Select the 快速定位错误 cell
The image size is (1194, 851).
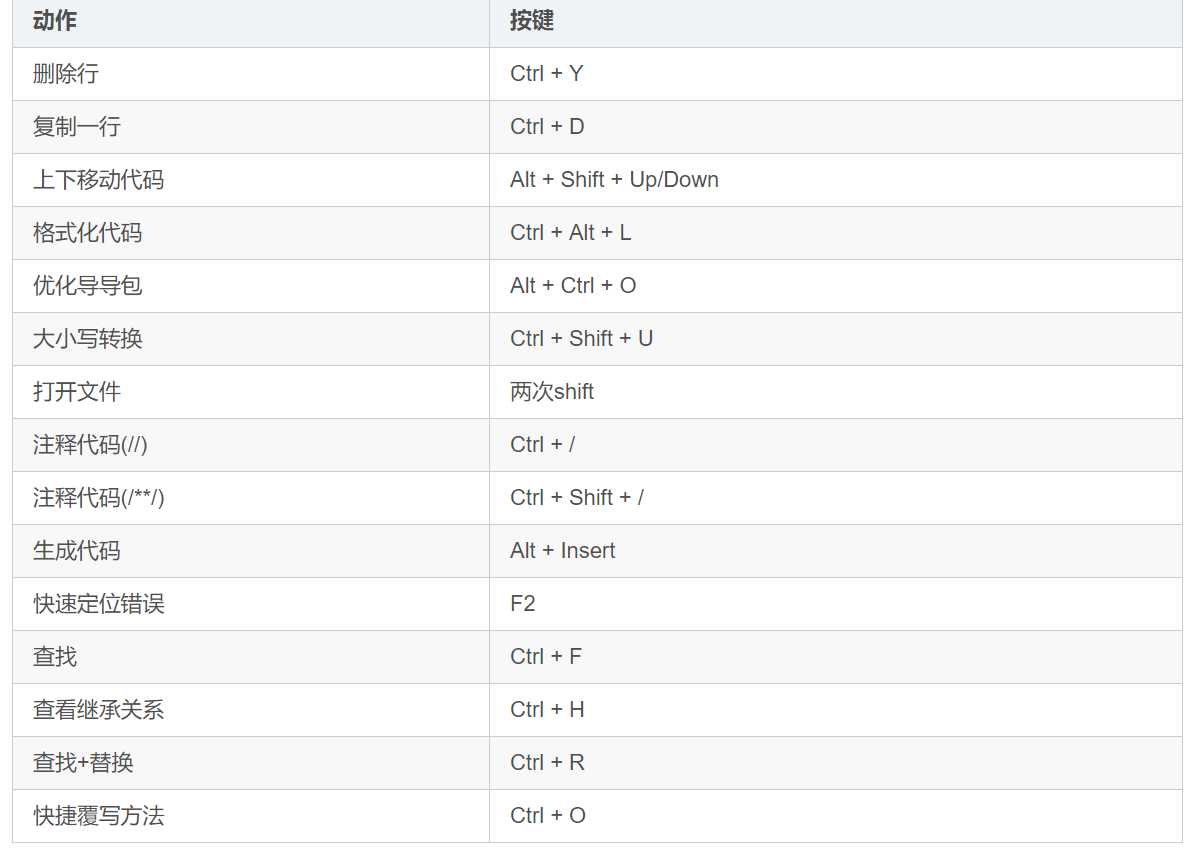tap(98, 604)
